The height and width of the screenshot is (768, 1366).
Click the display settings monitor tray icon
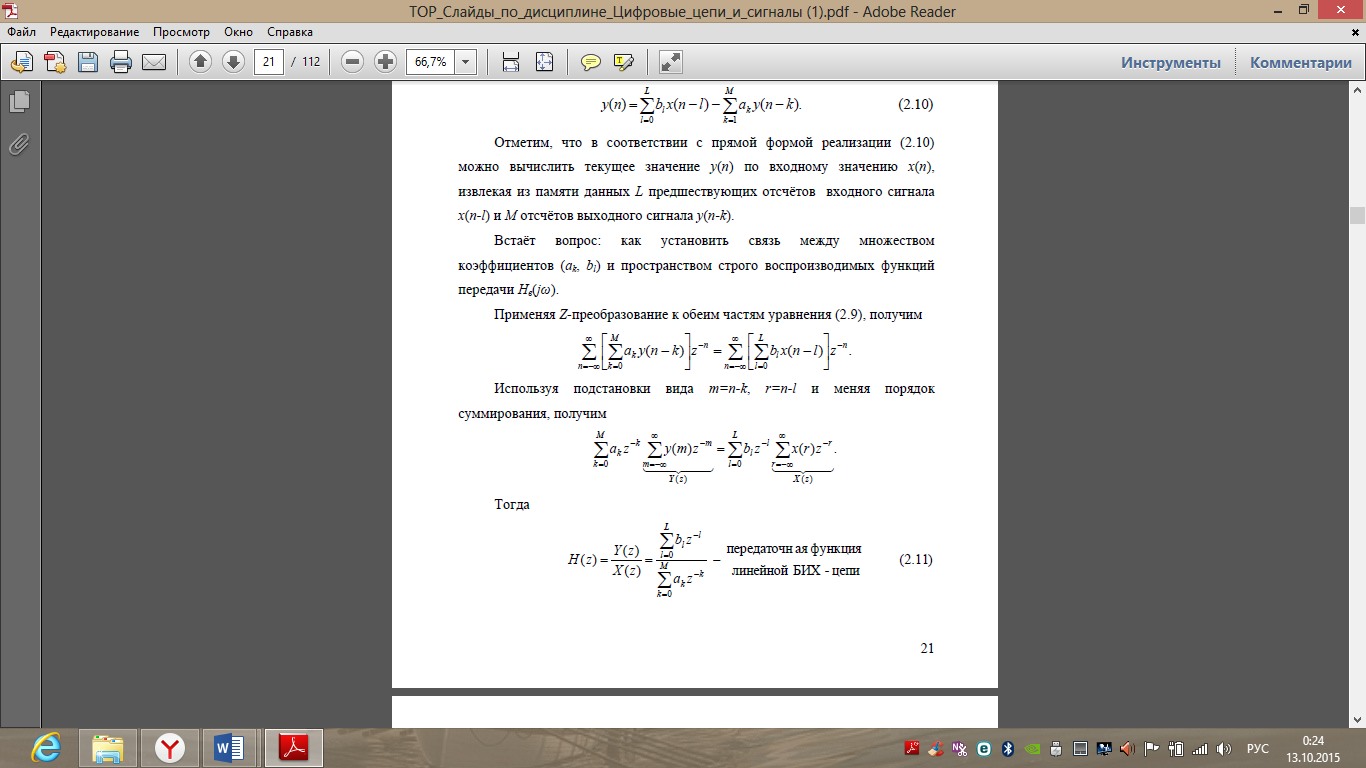pos(1104,748)
